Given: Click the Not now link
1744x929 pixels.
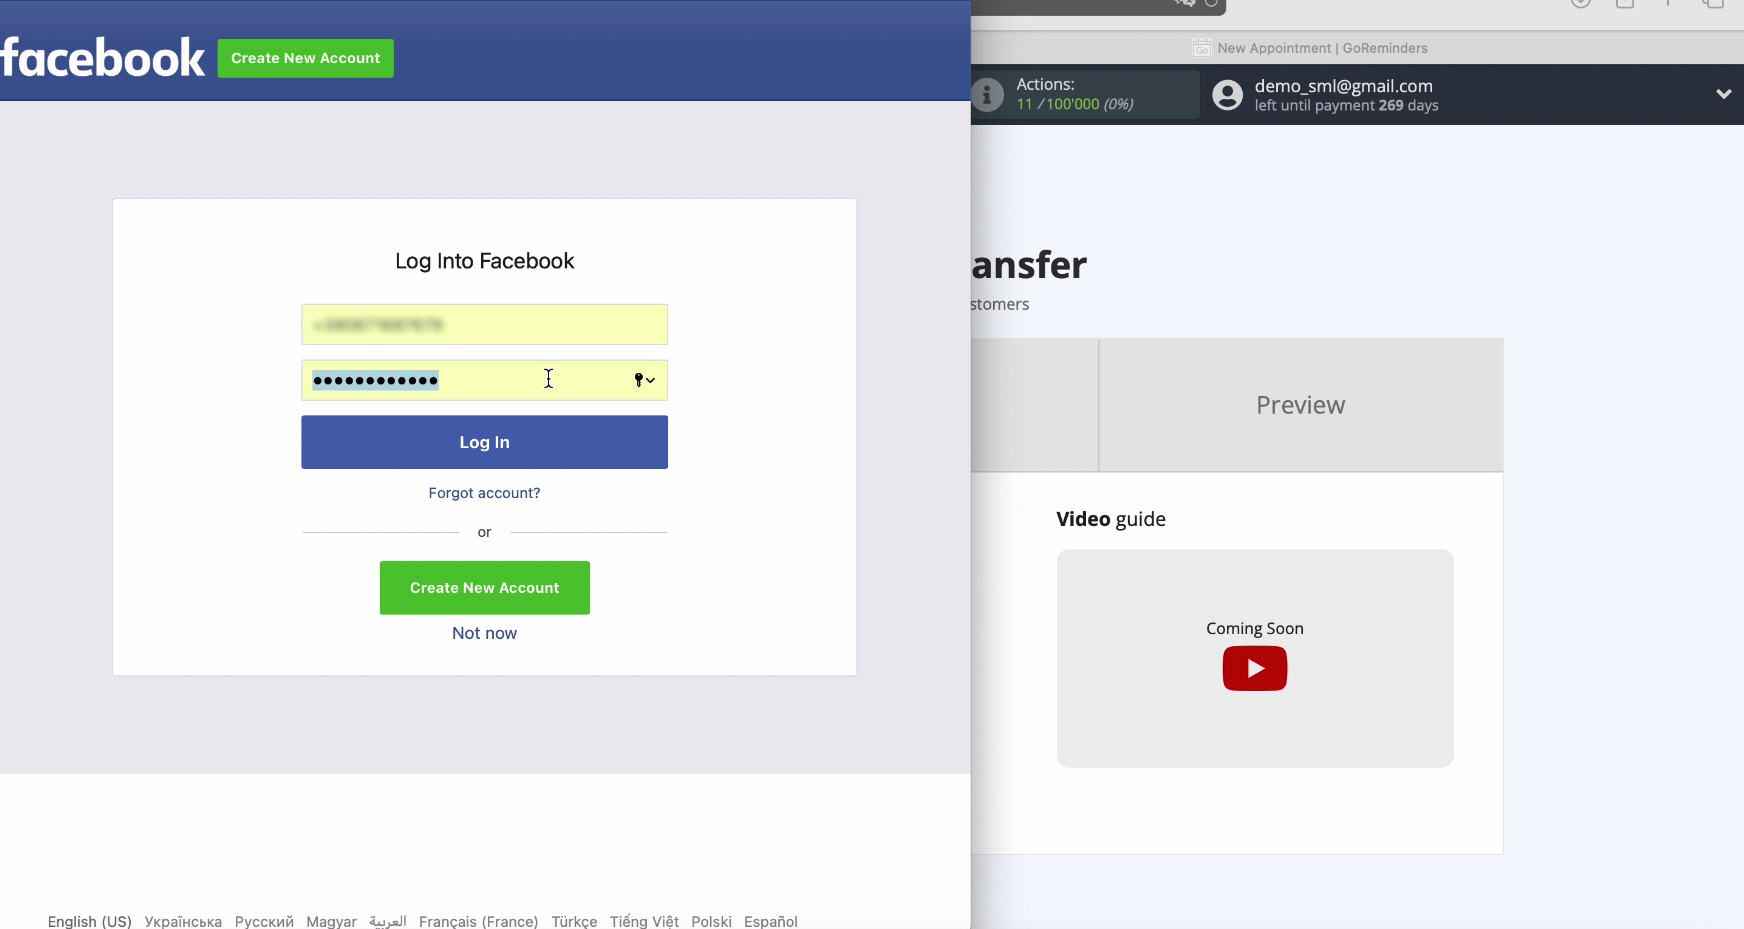Looking at the screenshot, I should click(485, 633).
